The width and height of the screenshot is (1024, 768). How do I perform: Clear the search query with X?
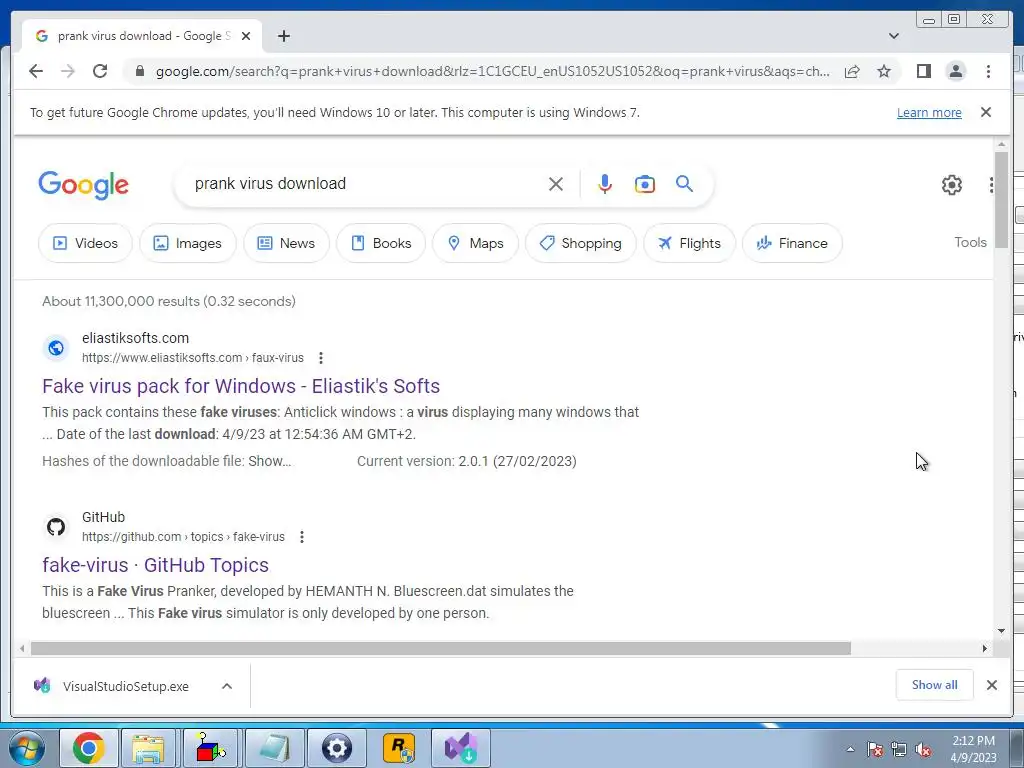click(x=556, y=184)
